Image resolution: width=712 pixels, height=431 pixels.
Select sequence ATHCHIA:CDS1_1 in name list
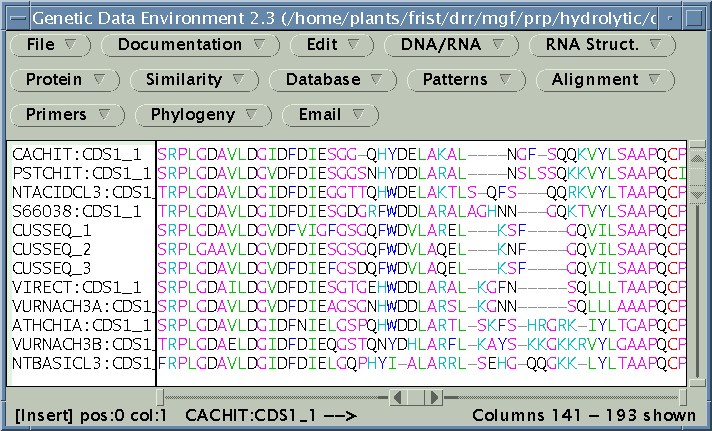point(82,326)
